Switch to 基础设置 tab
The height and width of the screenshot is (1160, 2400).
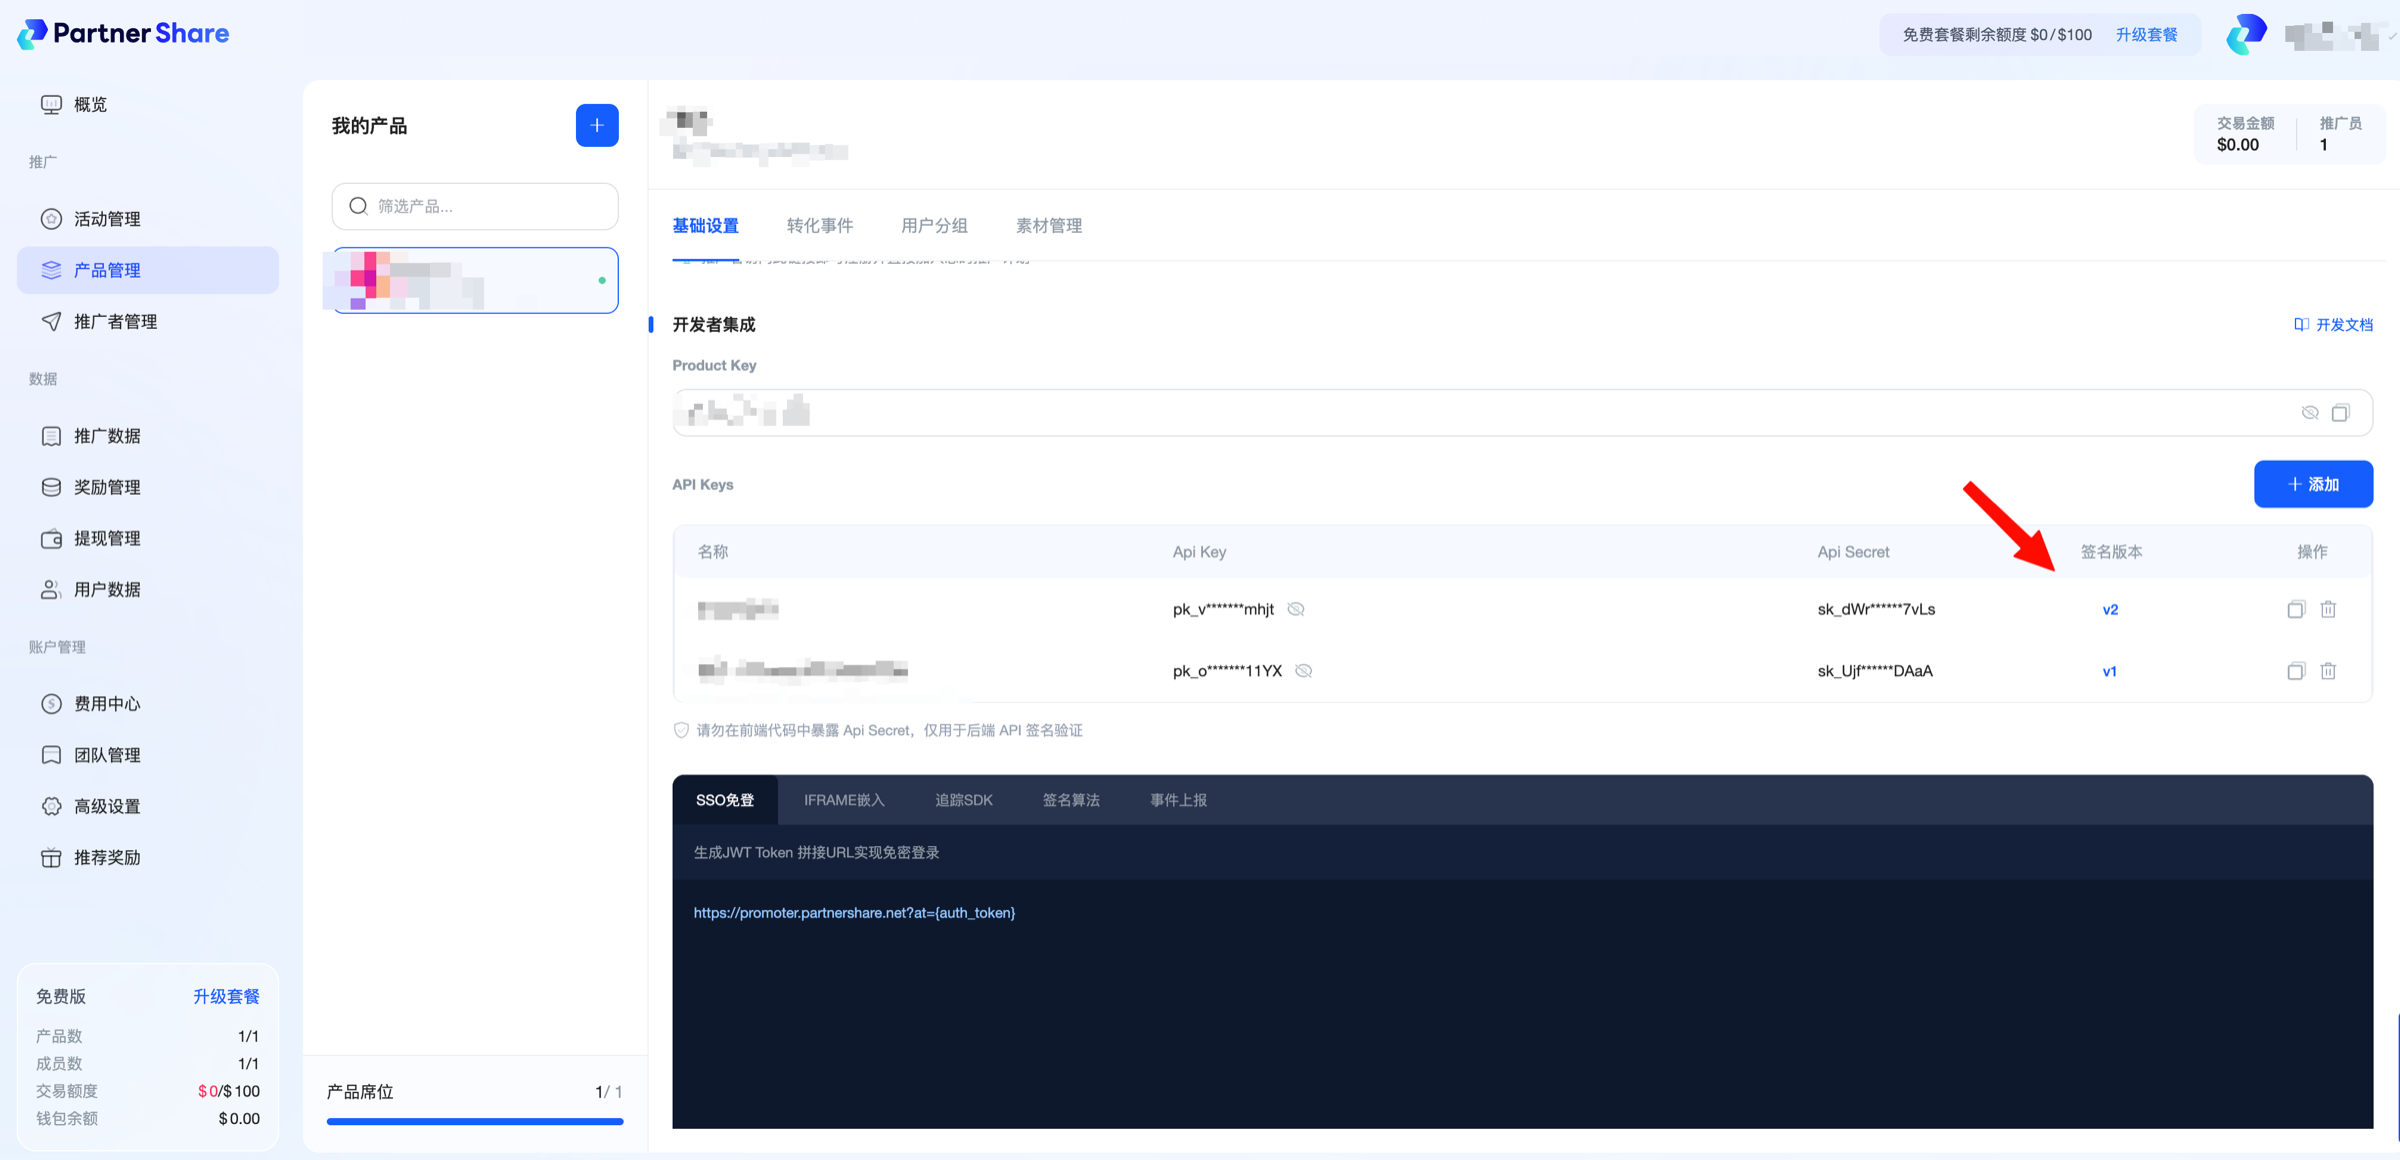(705, 226)
